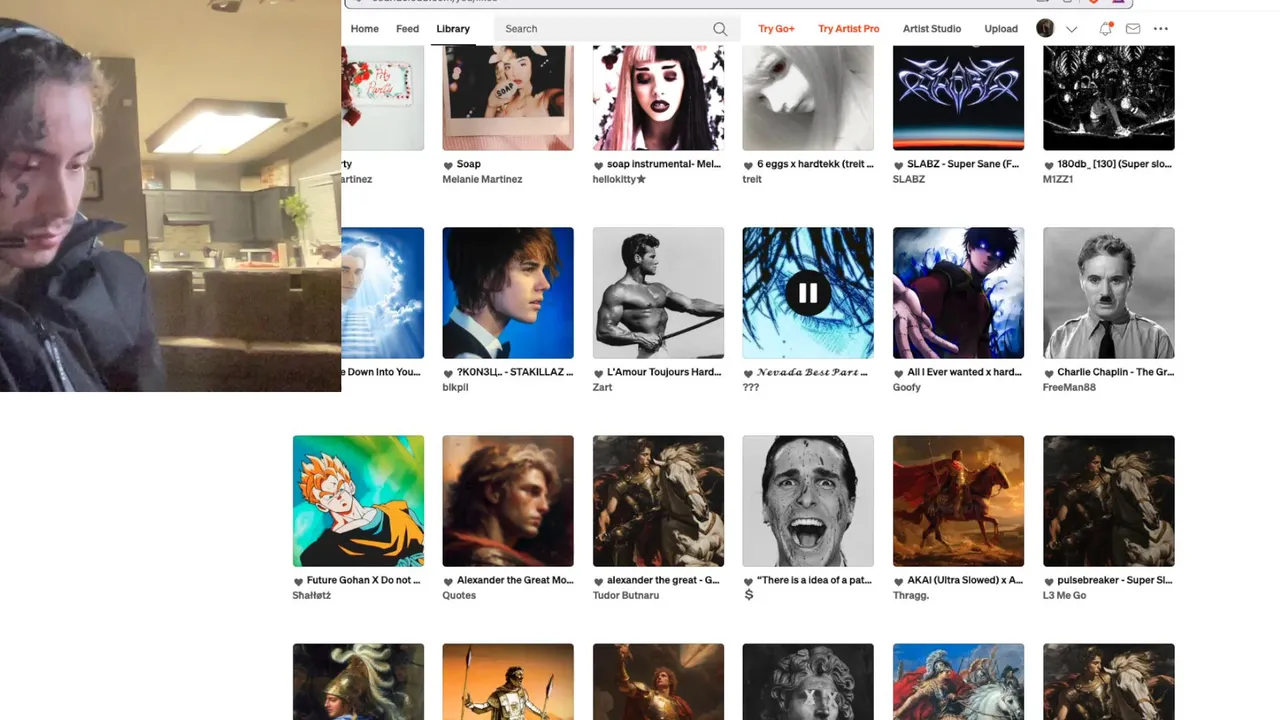Click the user profile avatar
Viewport: 1280px width, 720px height.
[x=1045, y=28]
